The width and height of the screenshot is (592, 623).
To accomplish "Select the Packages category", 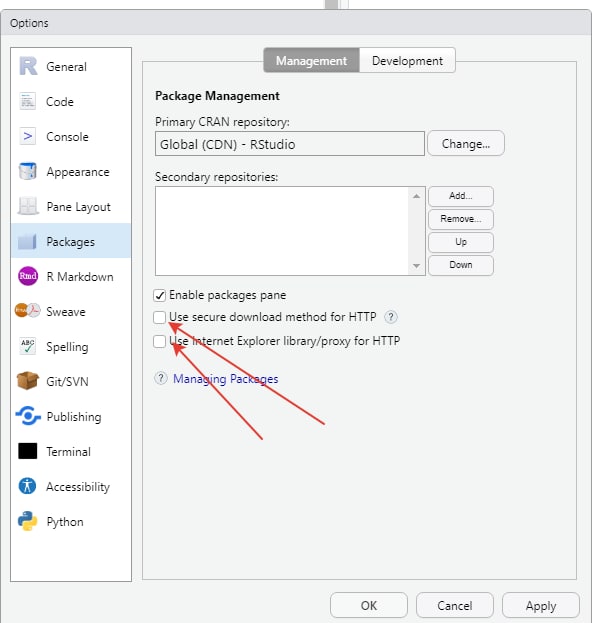I will tap(71, 241).
